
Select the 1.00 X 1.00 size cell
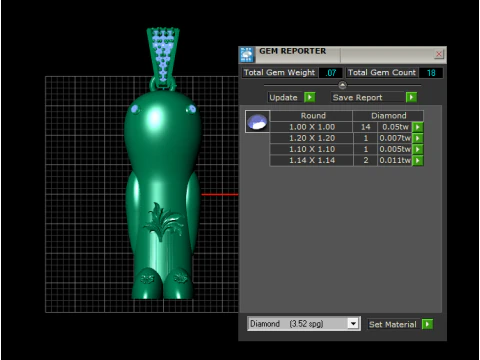point(312,127)
